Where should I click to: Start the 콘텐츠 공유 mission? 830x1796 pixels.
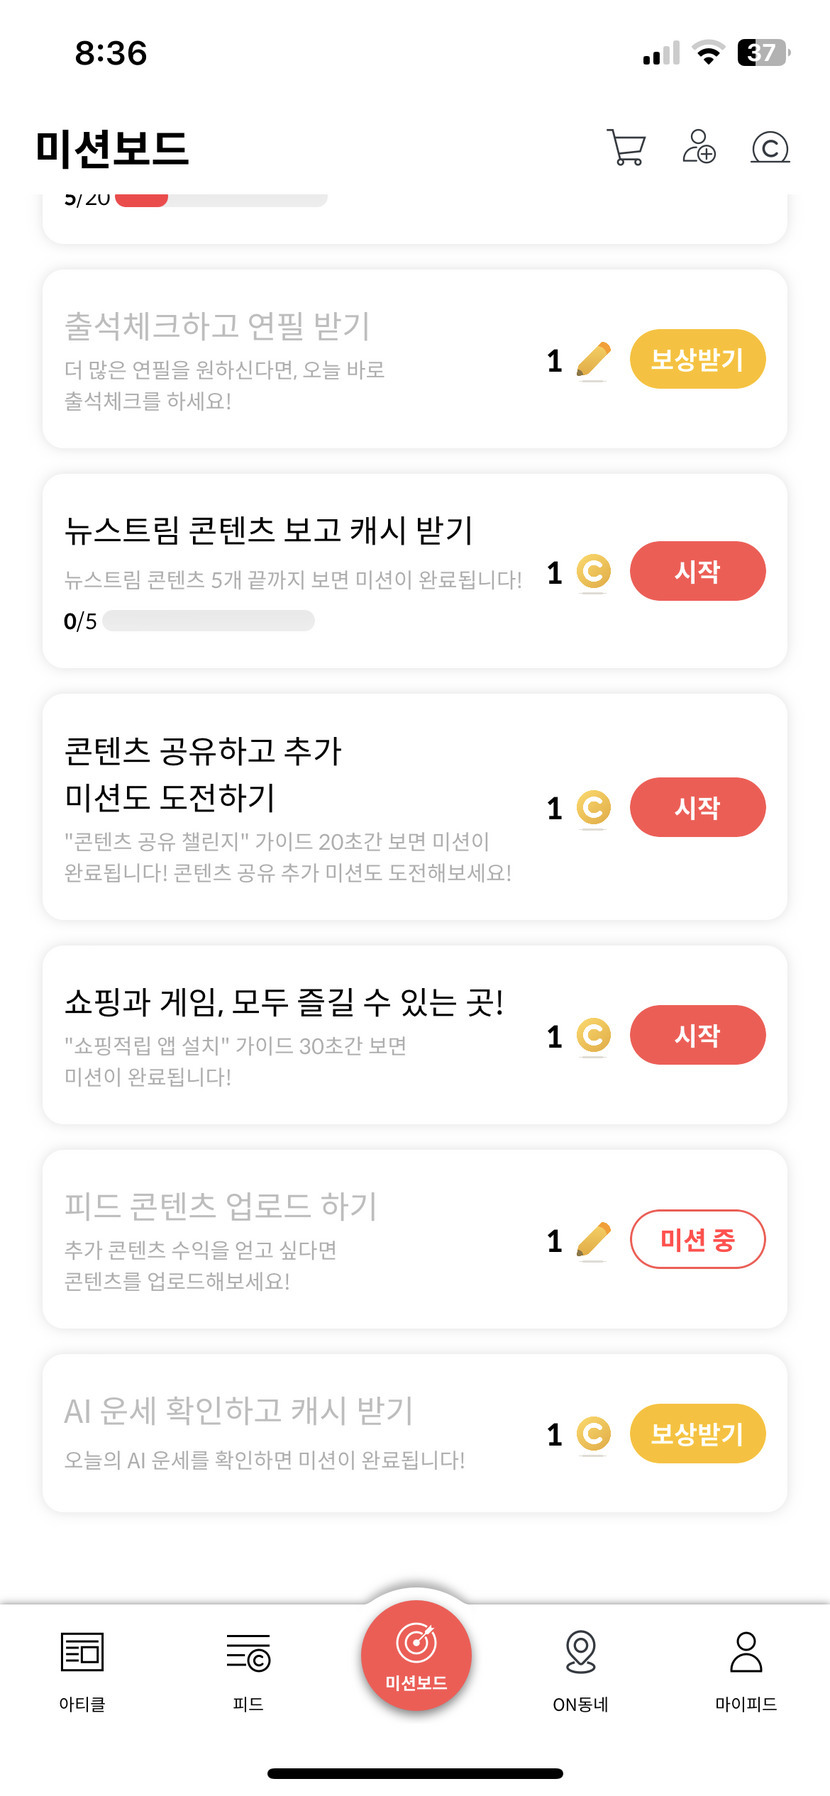[x=697, y=807]
